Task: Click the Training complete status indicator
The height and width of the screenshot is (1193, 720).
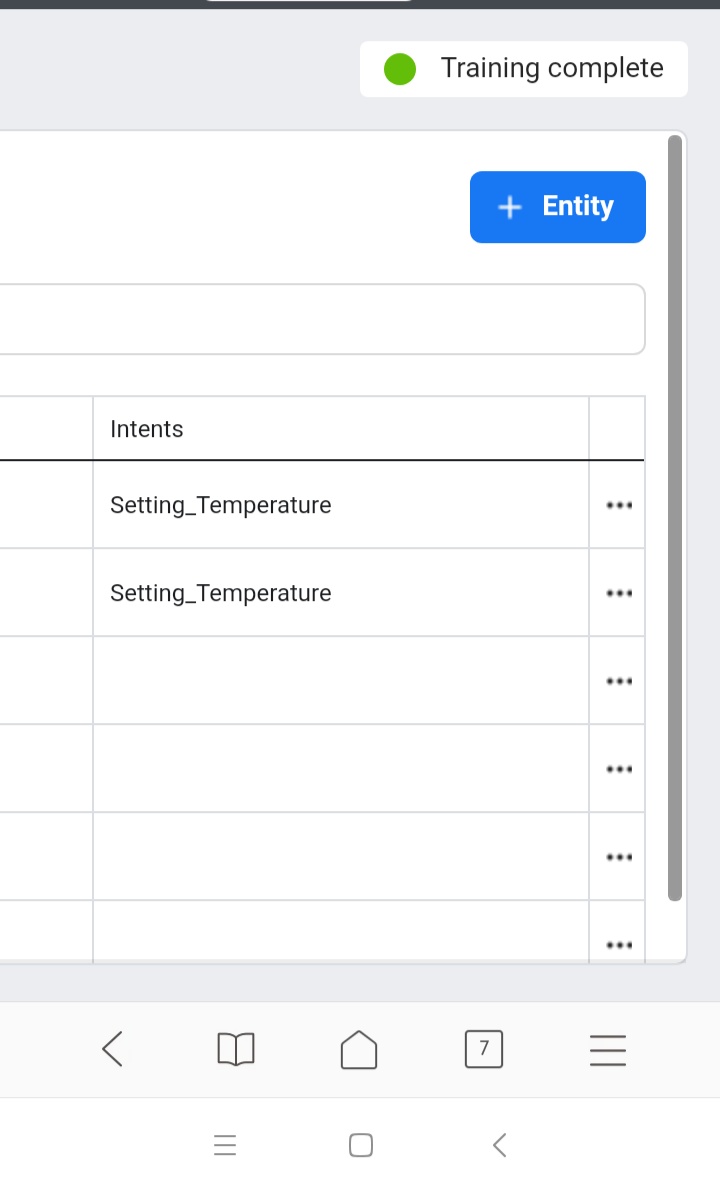Action: pos(523,69)
